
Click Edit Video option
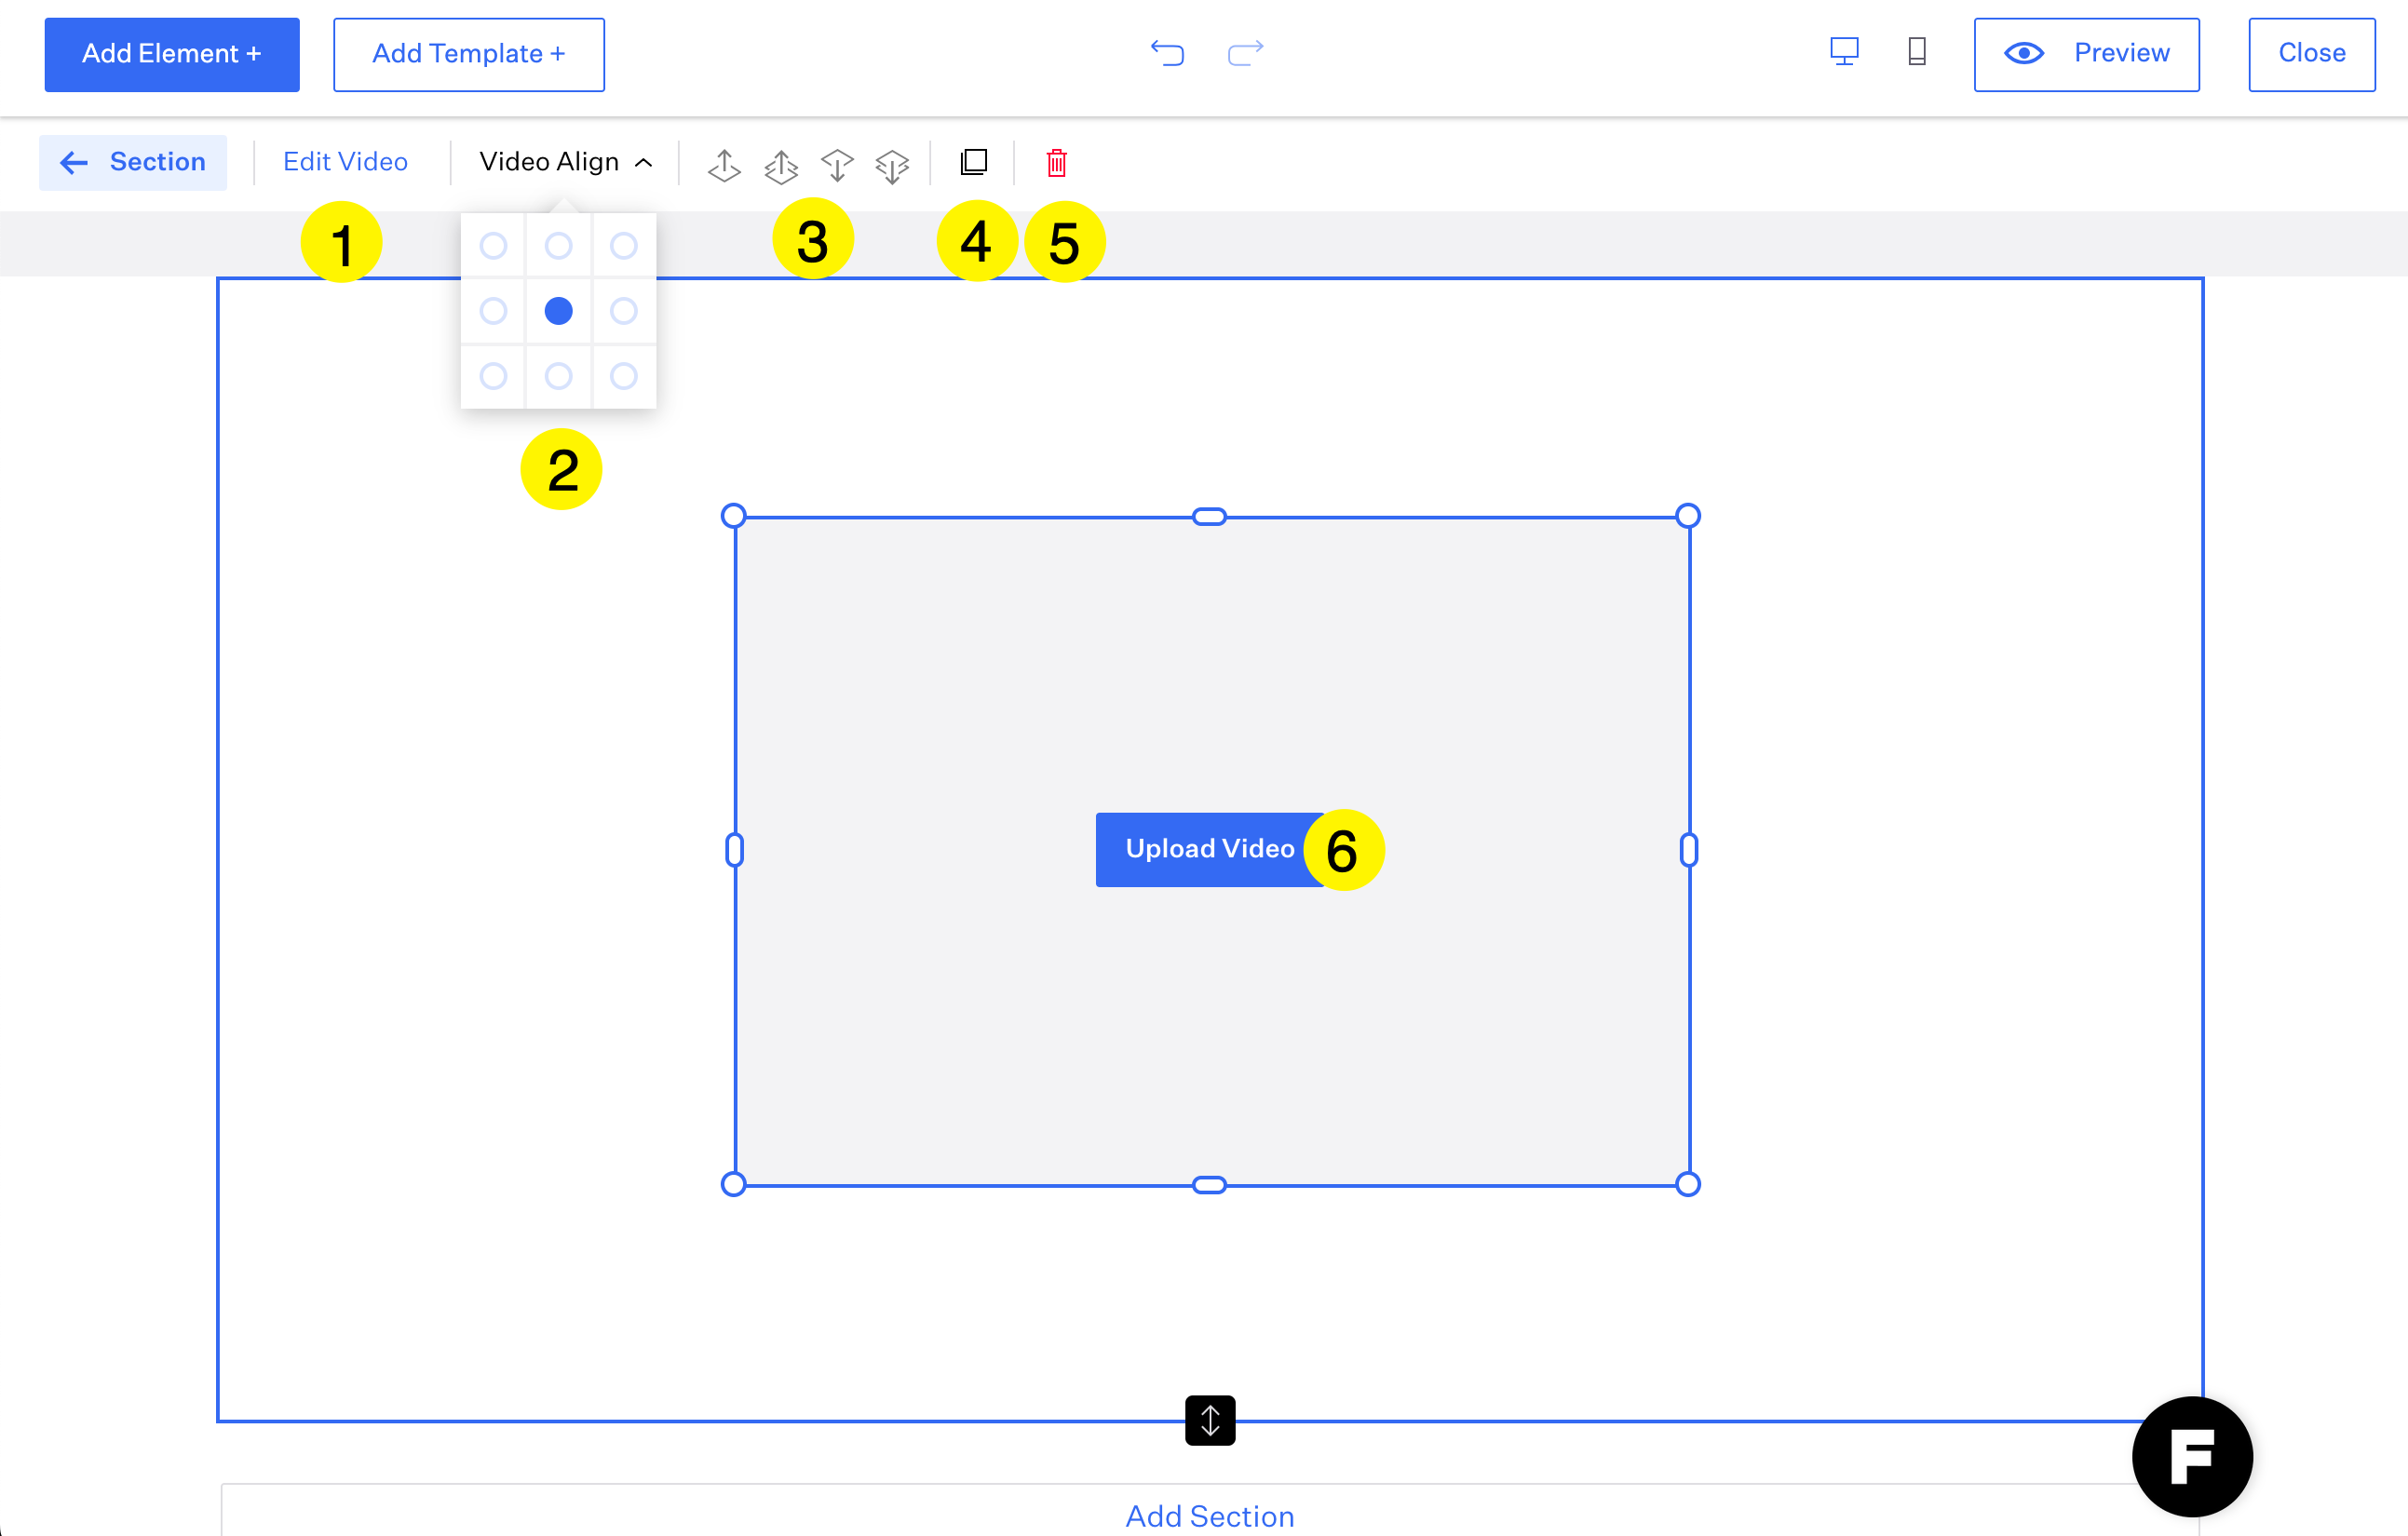(x=345, y=162)
